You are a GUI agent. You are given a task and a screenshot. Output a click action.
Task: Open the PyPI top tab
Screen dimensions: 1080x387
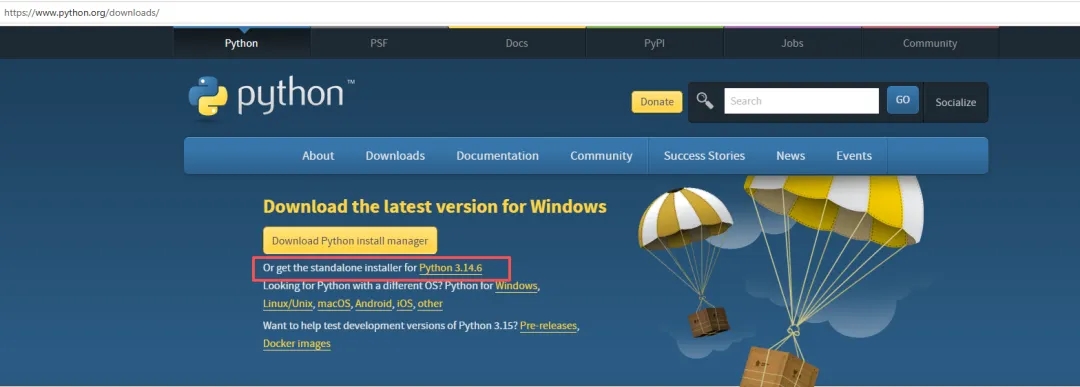pyautogui.click(x=654, y=43)
